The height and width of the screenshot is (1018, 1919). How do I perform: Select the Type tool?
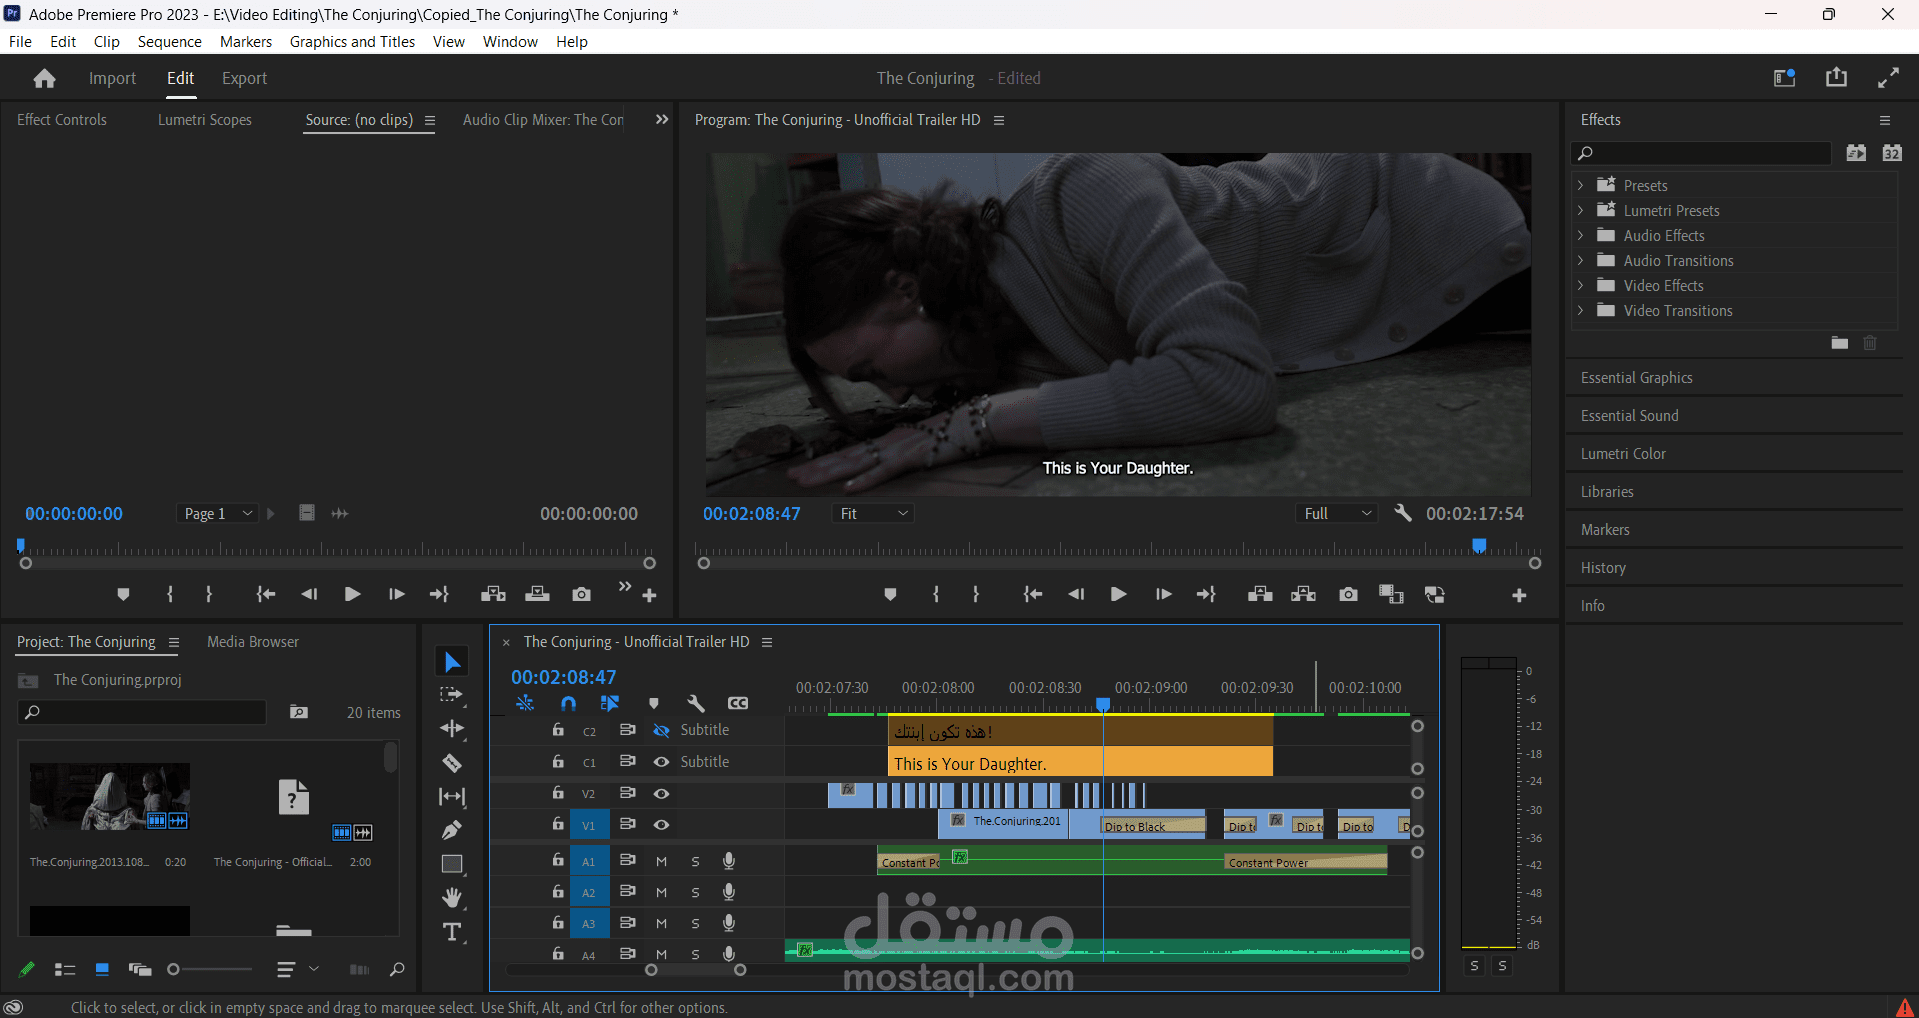coord(452,932)
